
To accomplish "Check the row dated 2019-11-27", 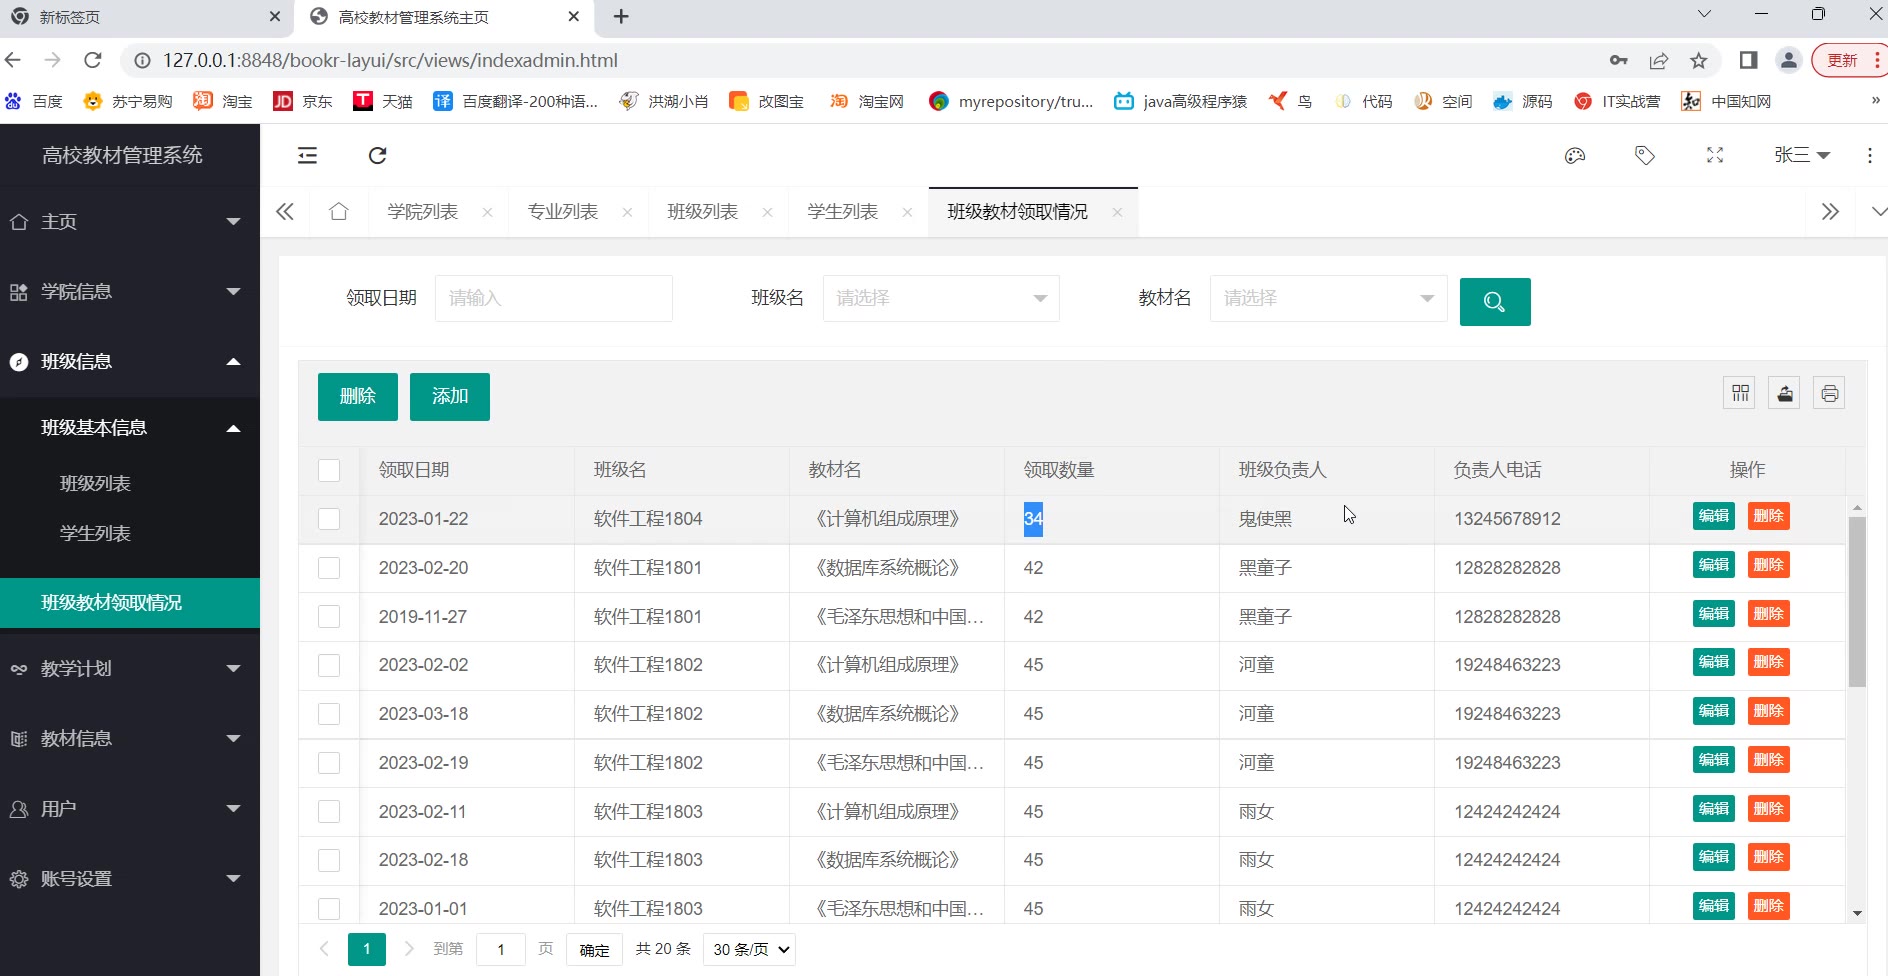I will click(x=329, y=617).
